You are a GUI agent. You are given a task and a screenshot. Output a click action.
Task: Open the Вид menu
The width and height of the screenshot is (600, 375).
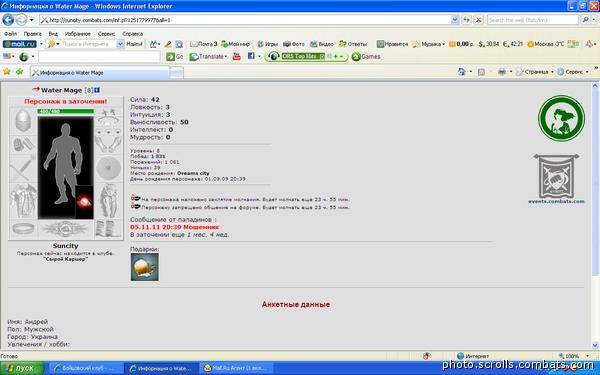point(53,34)
